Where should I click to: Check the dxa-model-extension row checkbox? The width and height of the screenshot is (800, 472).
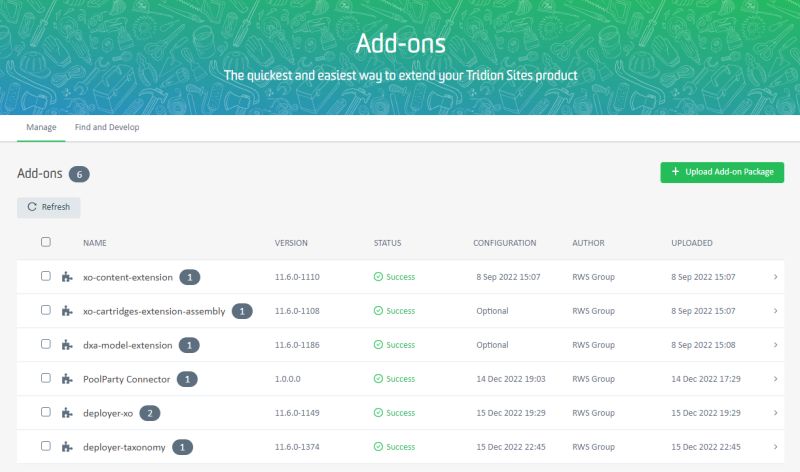pyautogui.click(x=46, y=344)
